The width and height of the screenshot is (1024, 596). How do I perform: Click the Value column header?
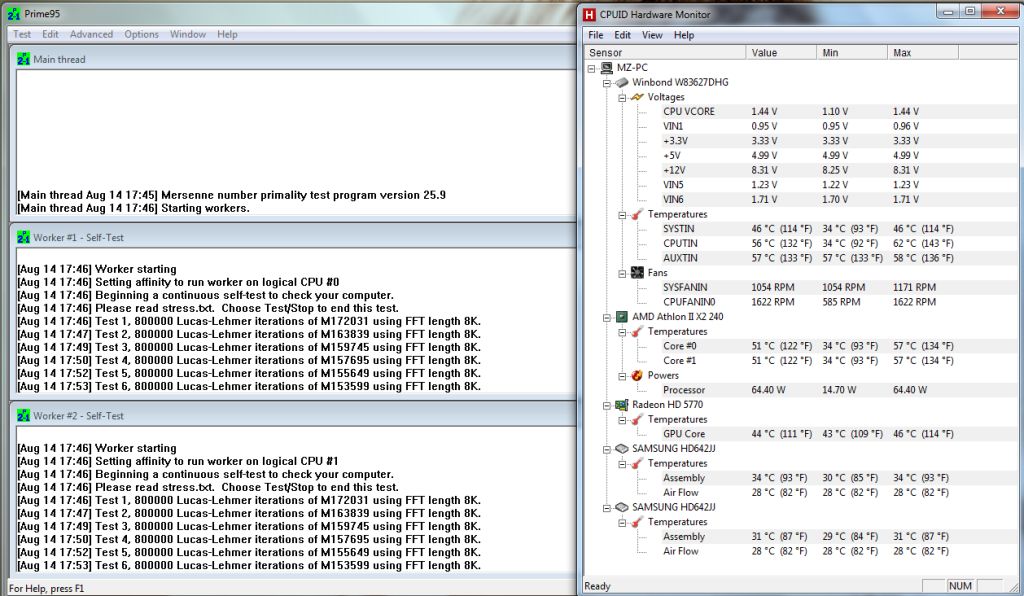[x=781, y=53]
